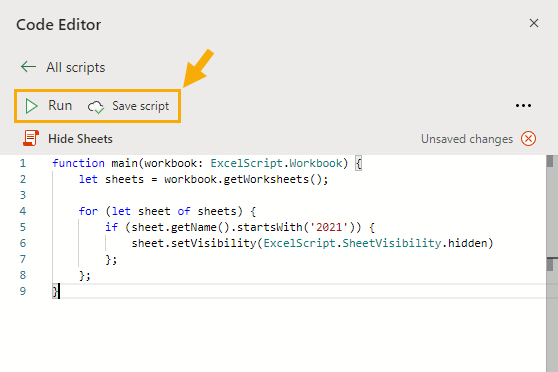Rename the Hide Sheets script title

pyautogui.click(x=80, y=139)
